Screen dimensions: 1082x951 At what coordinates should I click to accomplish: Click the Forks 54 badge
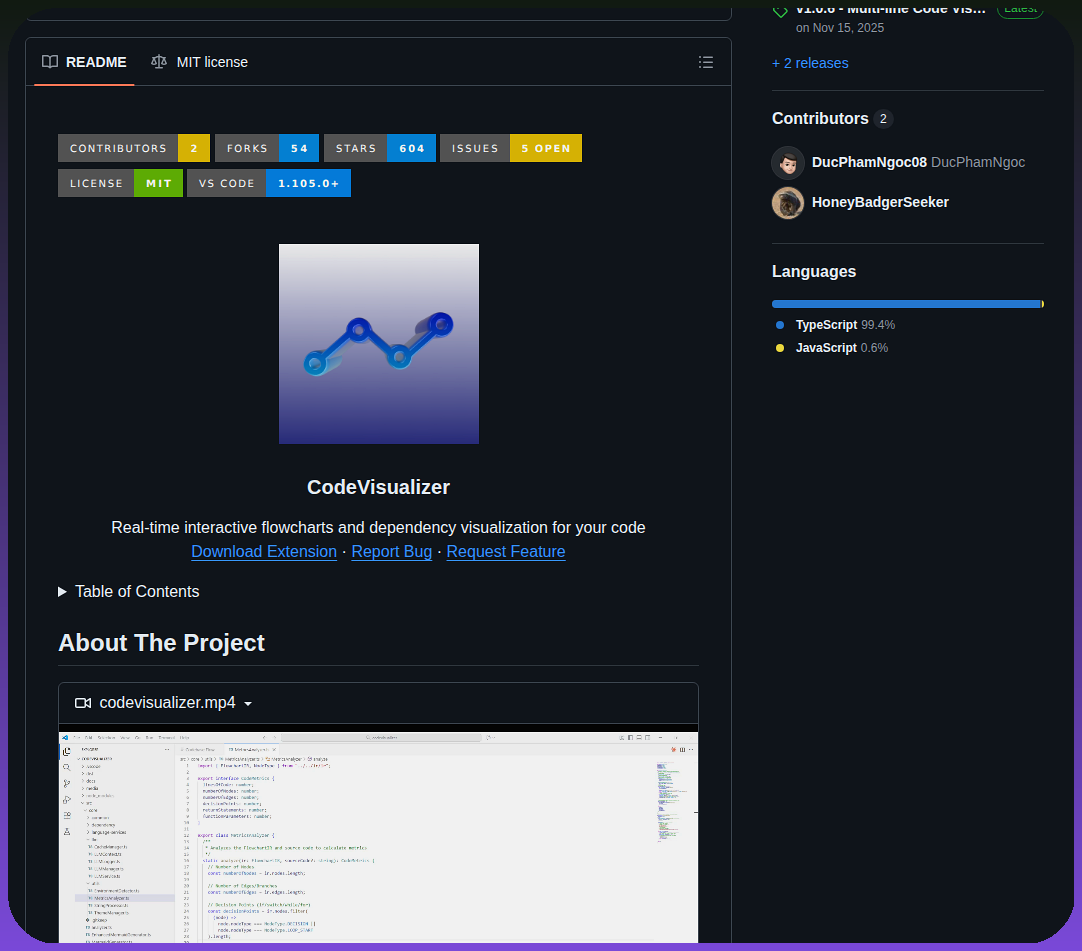click(x=267, y=148)
